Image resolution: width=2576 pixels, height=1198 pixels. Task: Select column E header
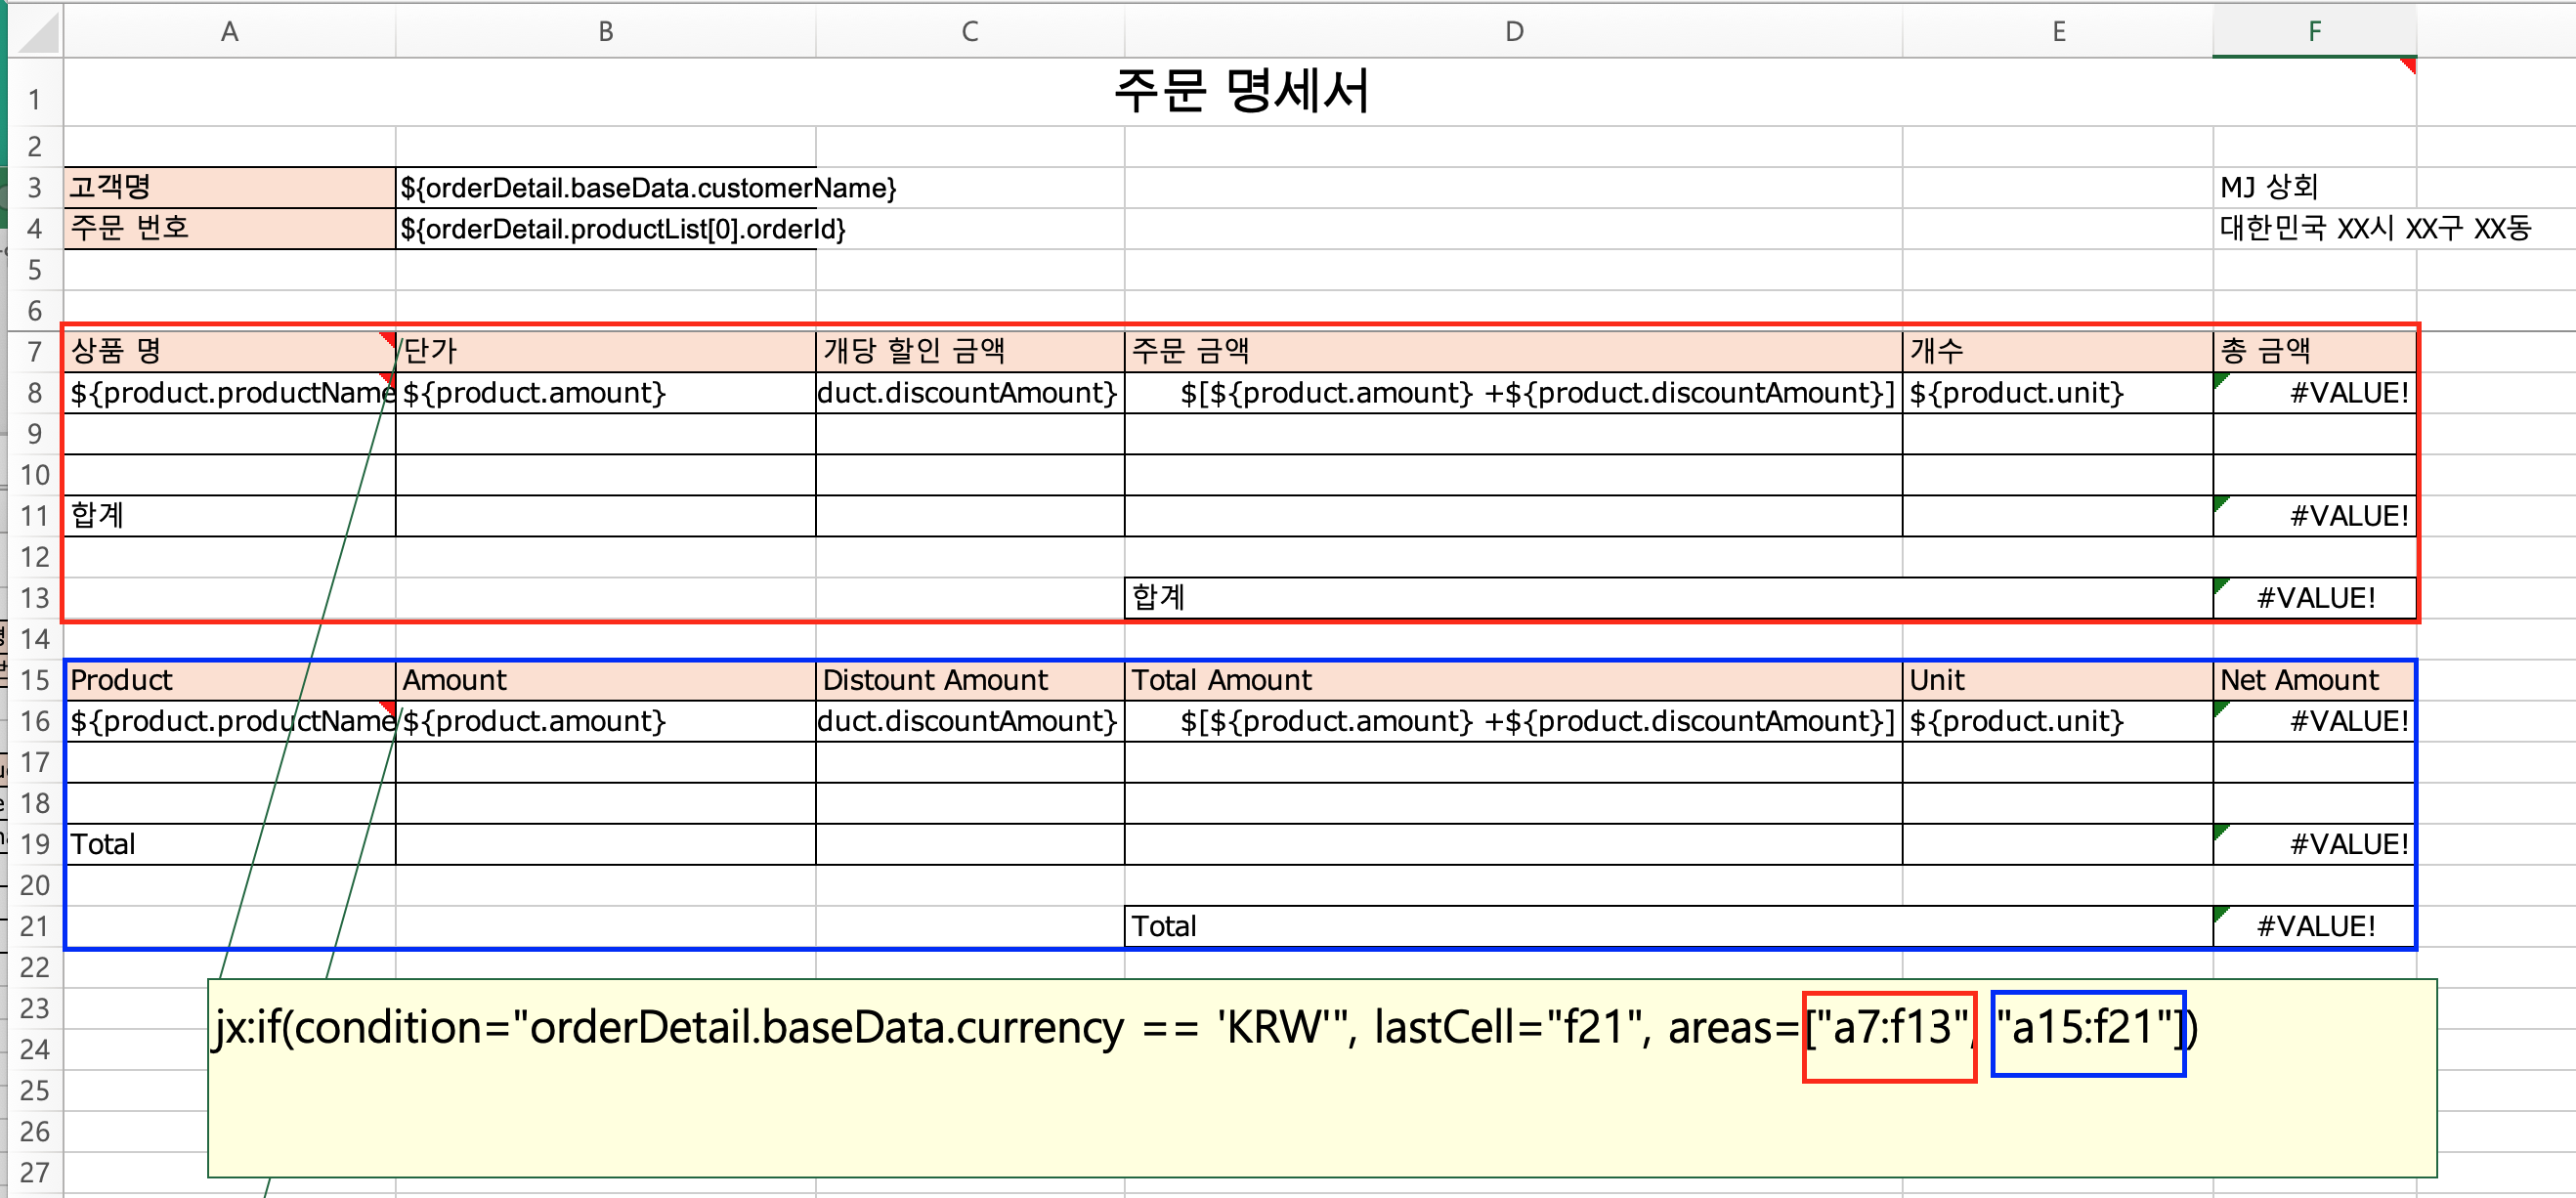[x=2058, y=31]
